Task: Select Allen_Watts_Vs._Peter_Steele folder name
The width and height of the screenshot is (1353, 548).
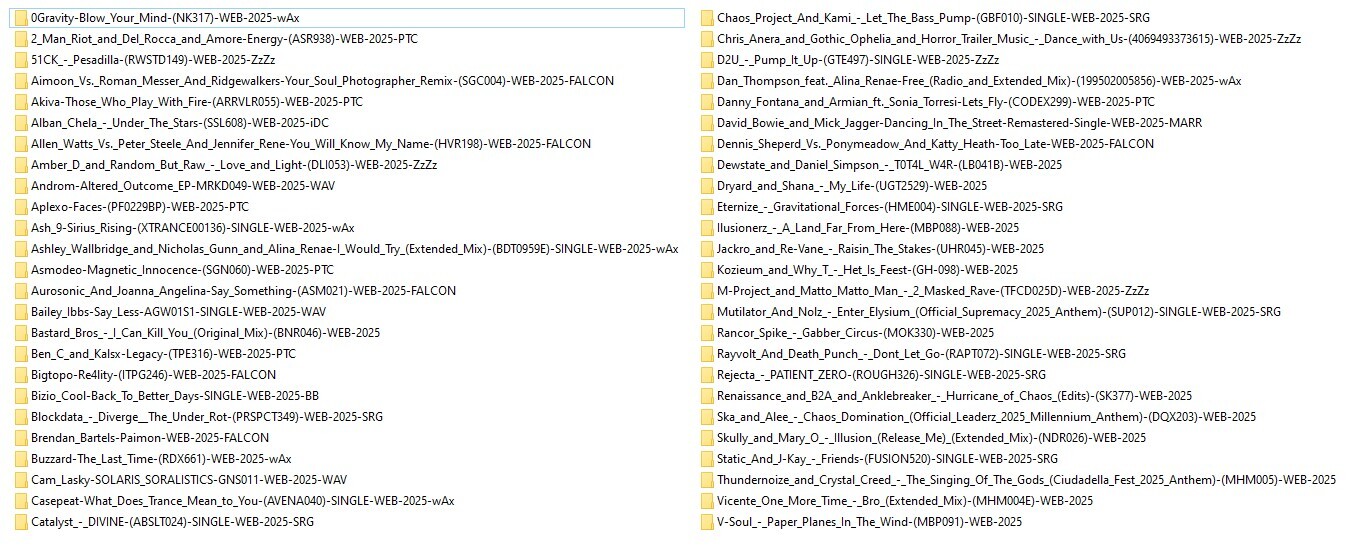Action: tap(311, 144)
